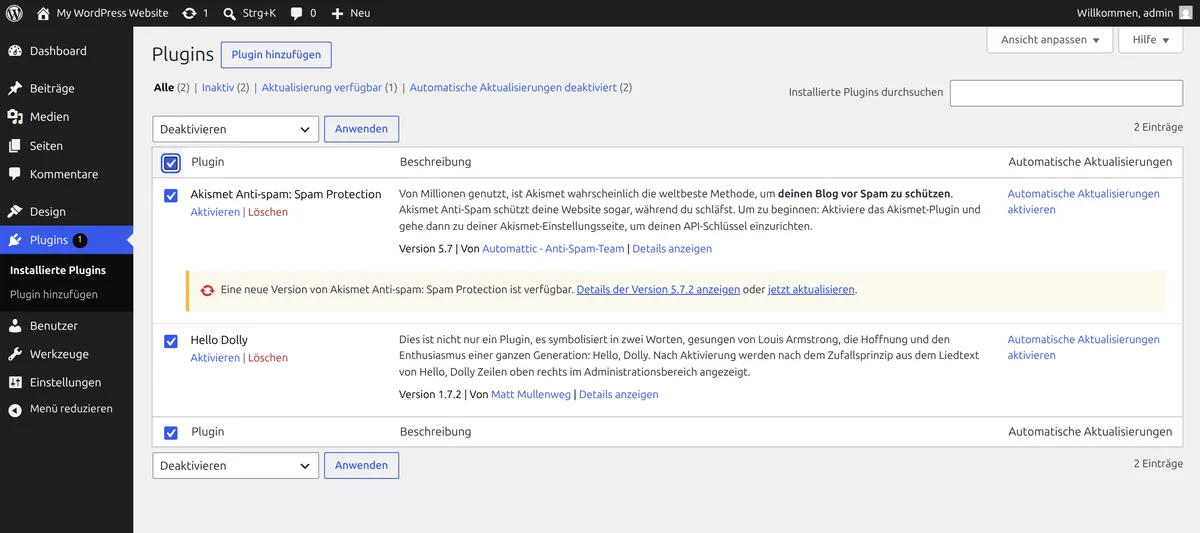Click the Plugin column header at top
1200x533 pixels.
click(208, 162)
